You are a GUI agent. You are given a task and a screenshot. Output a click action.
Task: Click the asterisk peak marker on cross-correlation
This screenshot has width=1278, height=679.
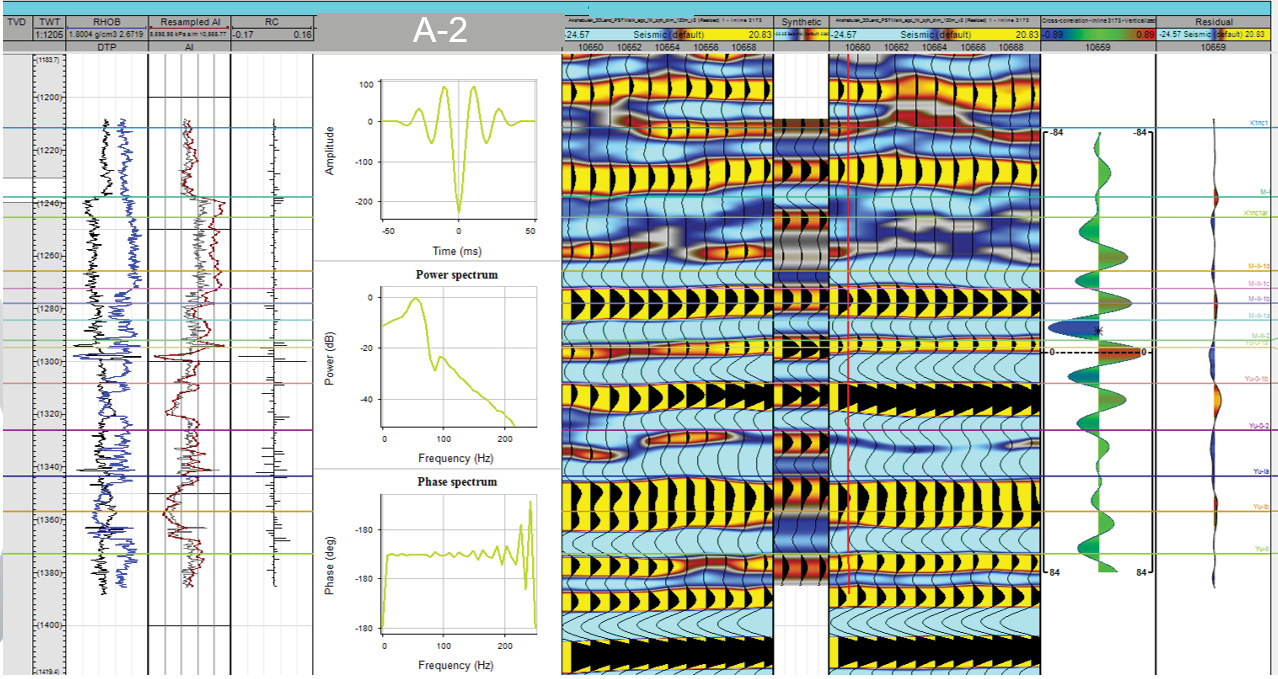tap(1099, 330)
